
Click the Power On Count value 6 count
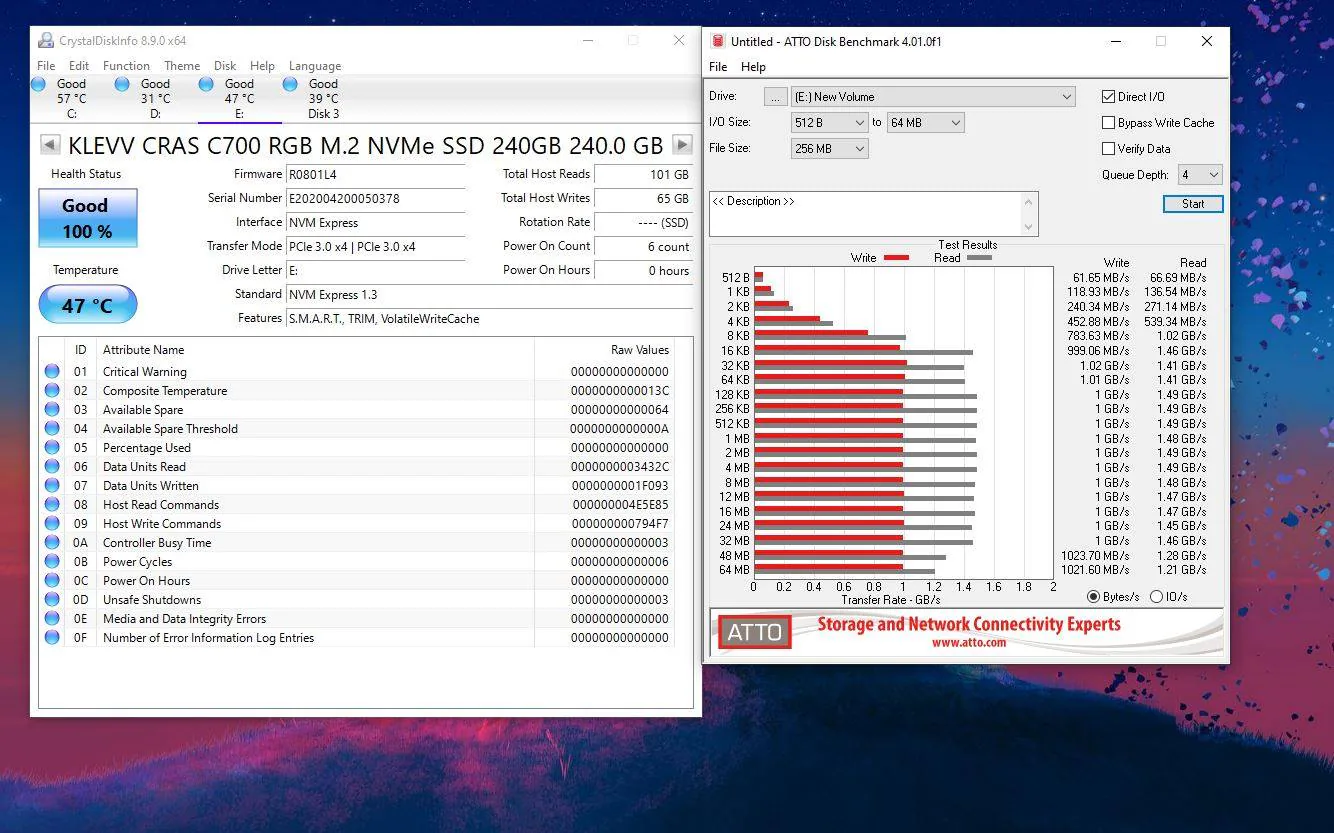coord(643,247)
